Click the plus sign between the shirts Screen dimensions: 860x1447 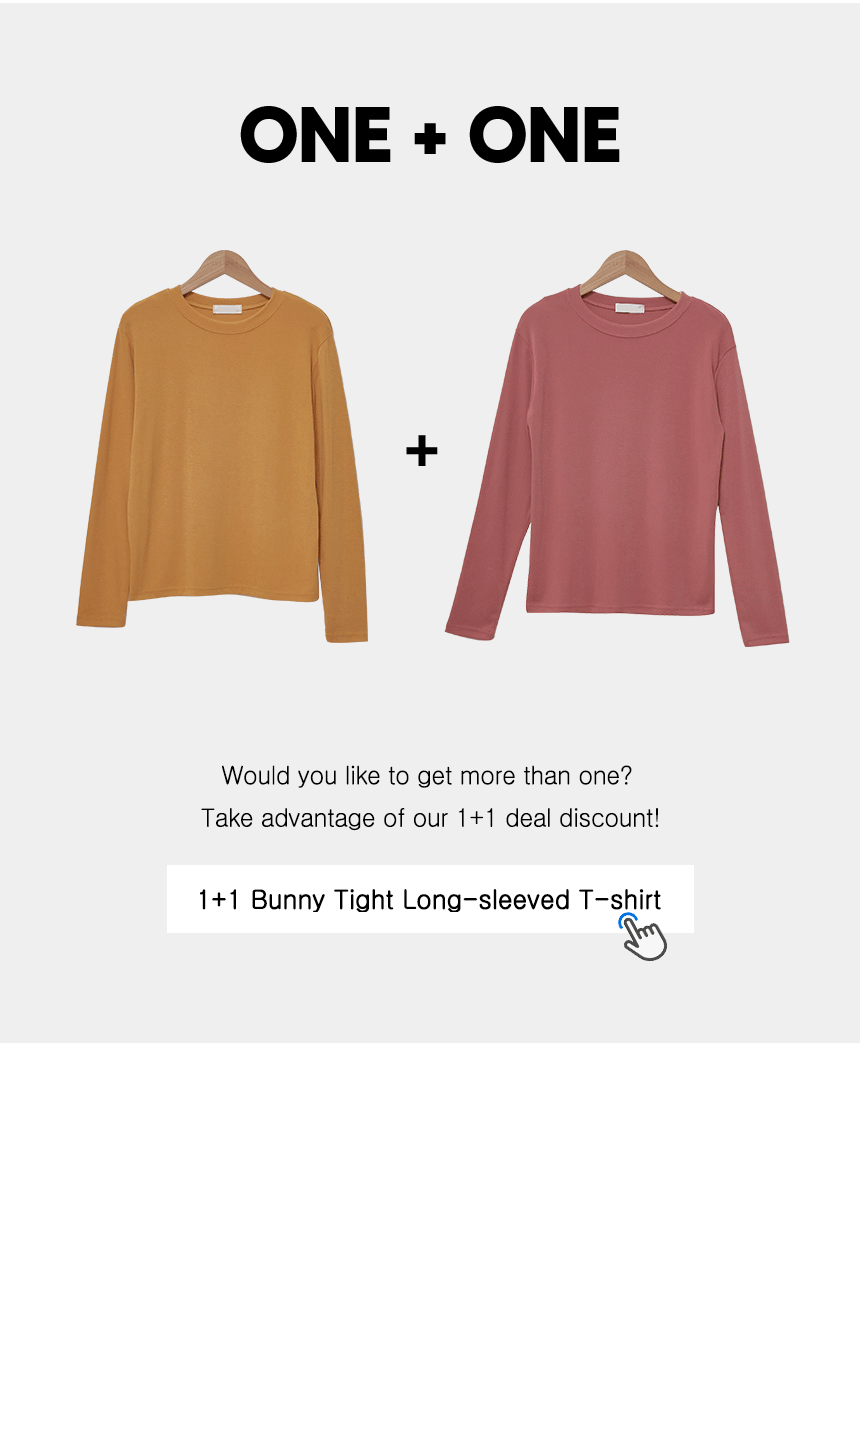pyautogui.click(x=422, y=451)
